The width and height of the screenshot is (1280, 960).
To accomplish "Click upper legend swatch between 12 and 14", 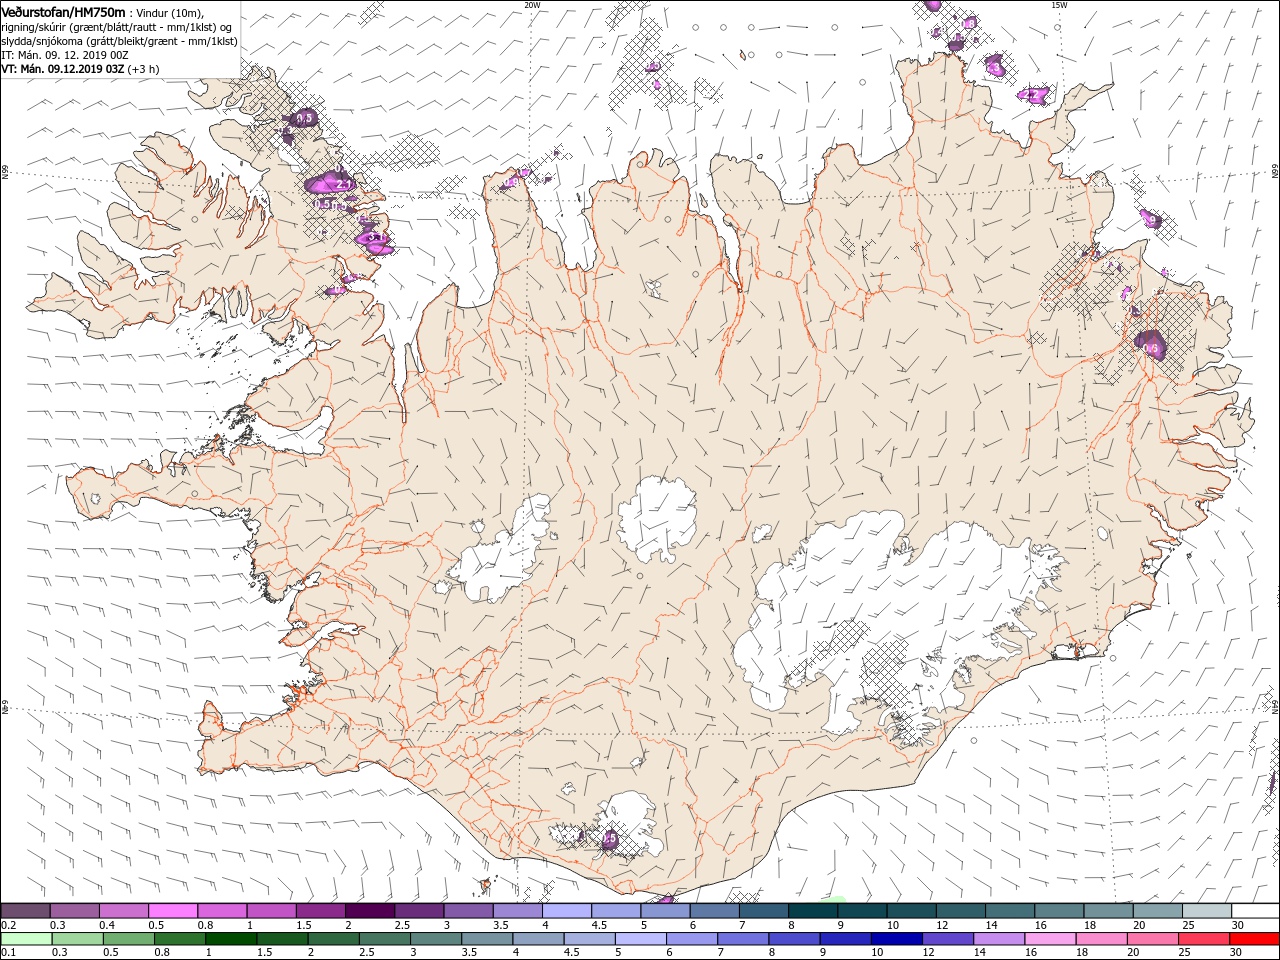I will (x=960, y=911).
